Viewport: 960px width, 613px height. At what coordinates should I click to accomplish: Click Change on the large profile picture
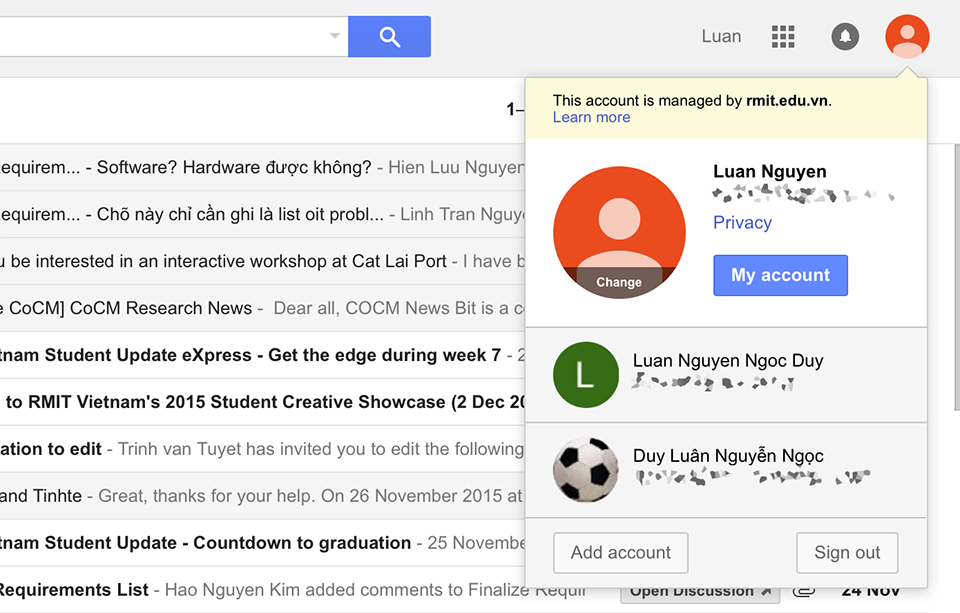point(618,281)
